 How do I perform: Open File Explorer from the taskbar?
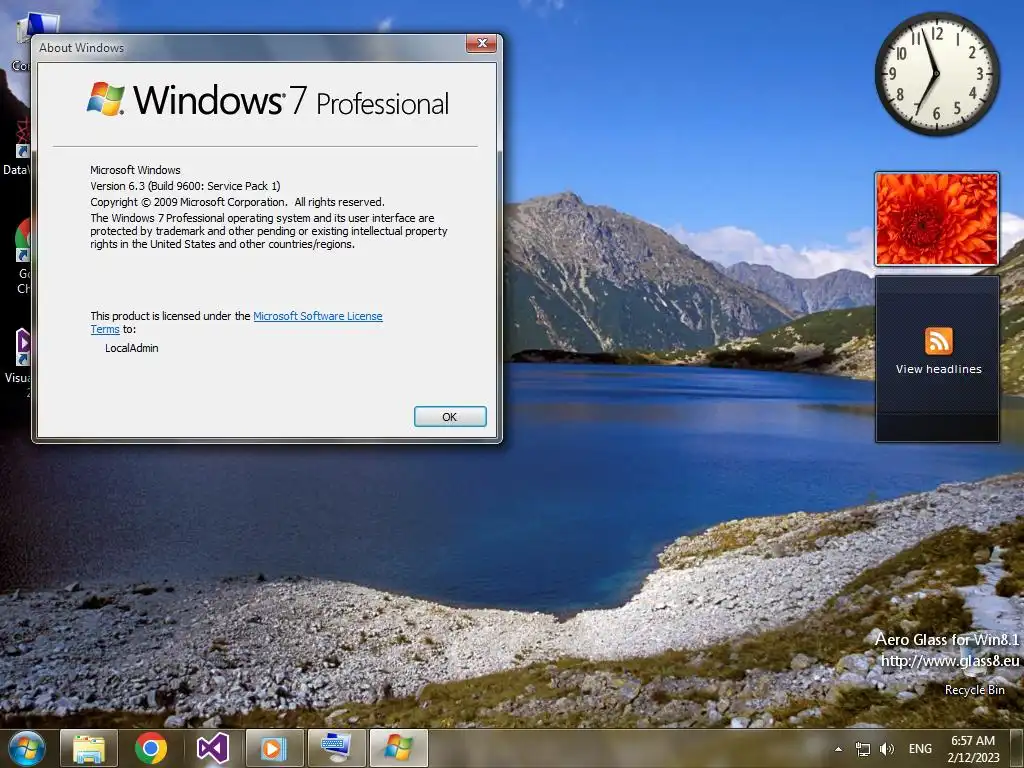tap(89, 748)
